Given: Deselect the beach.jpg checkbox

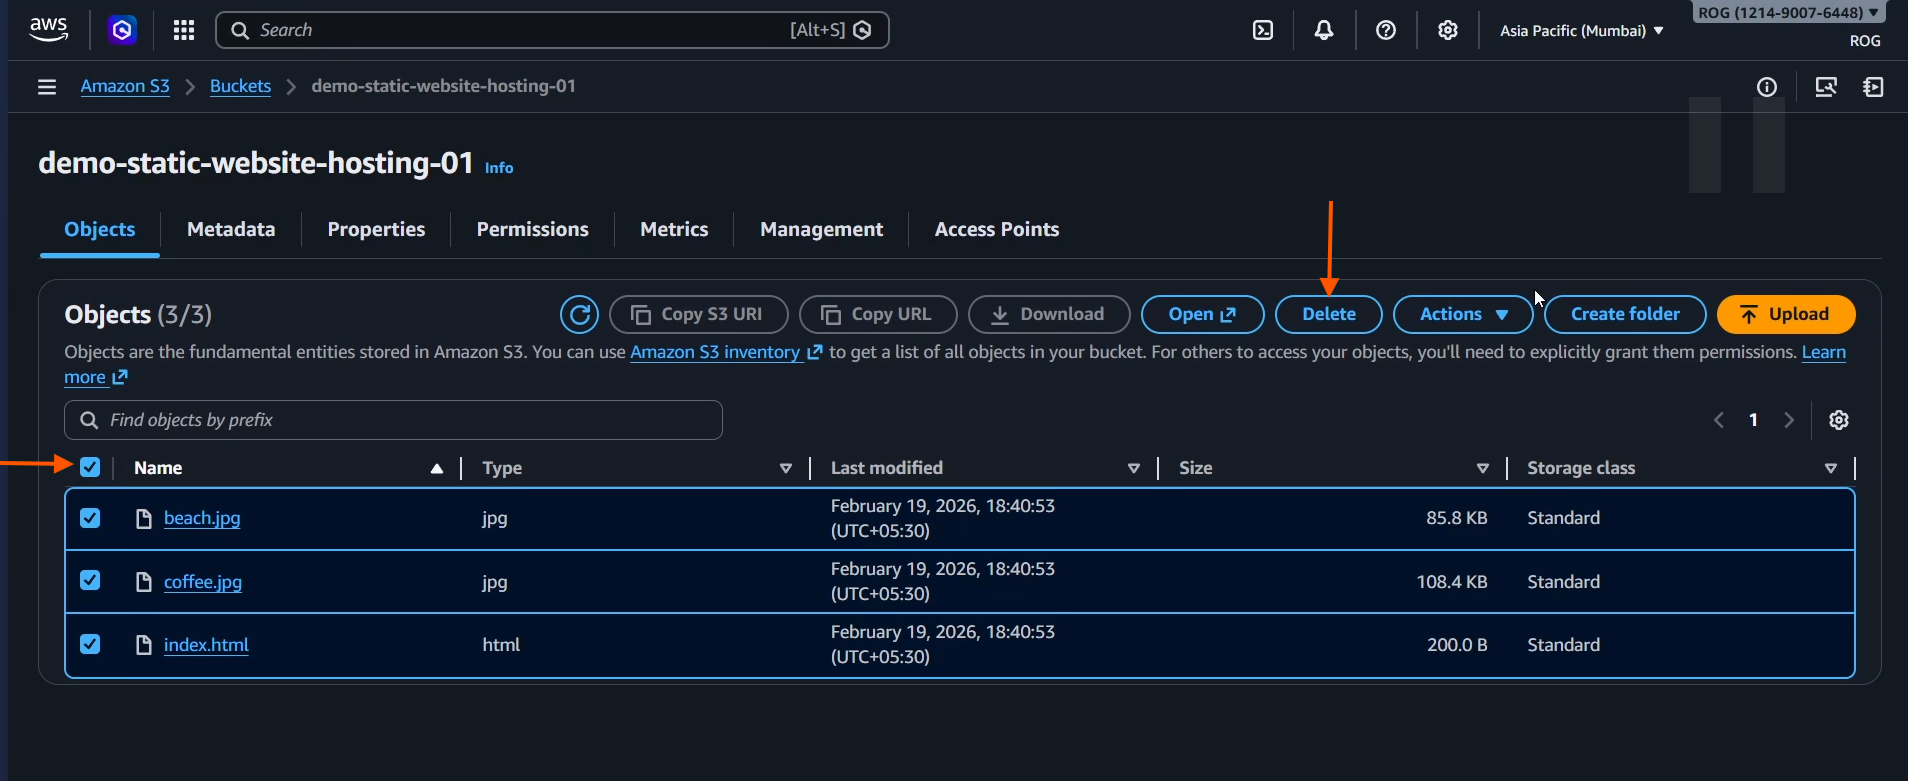Looking at the screenshot, I should [x=90, y=518].
